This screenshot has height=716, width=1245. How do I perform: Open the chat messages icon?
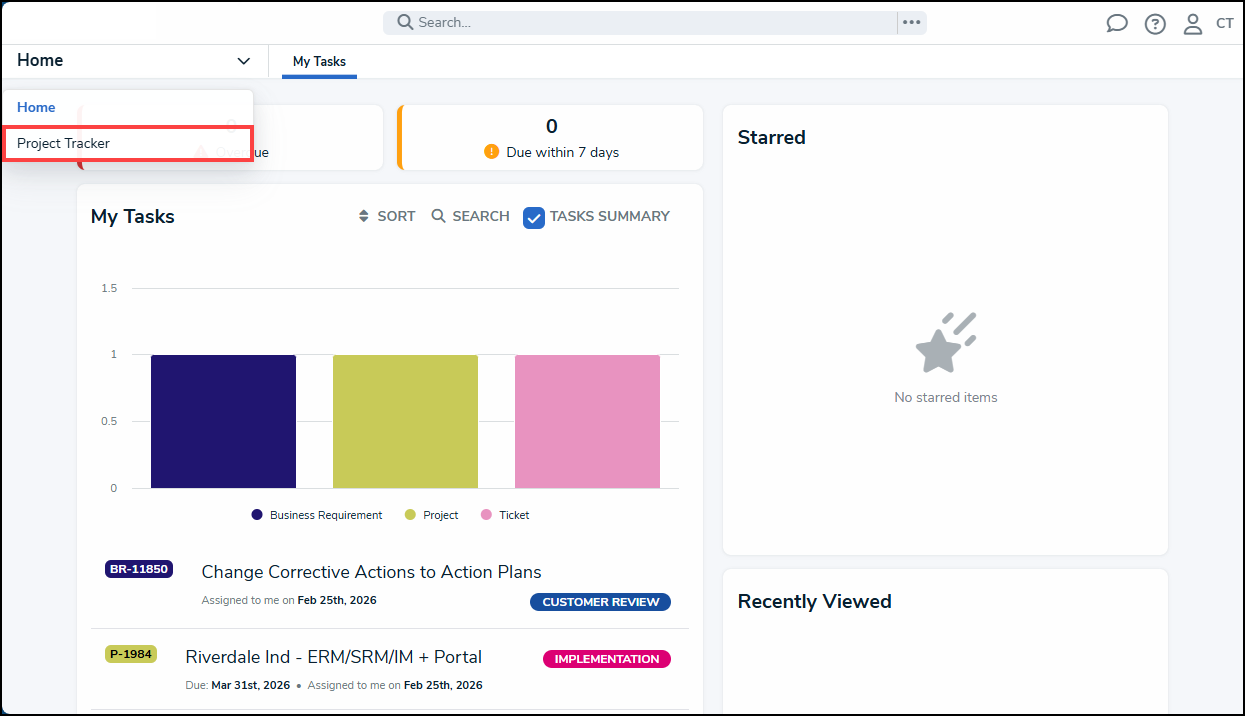[1117, 24]
